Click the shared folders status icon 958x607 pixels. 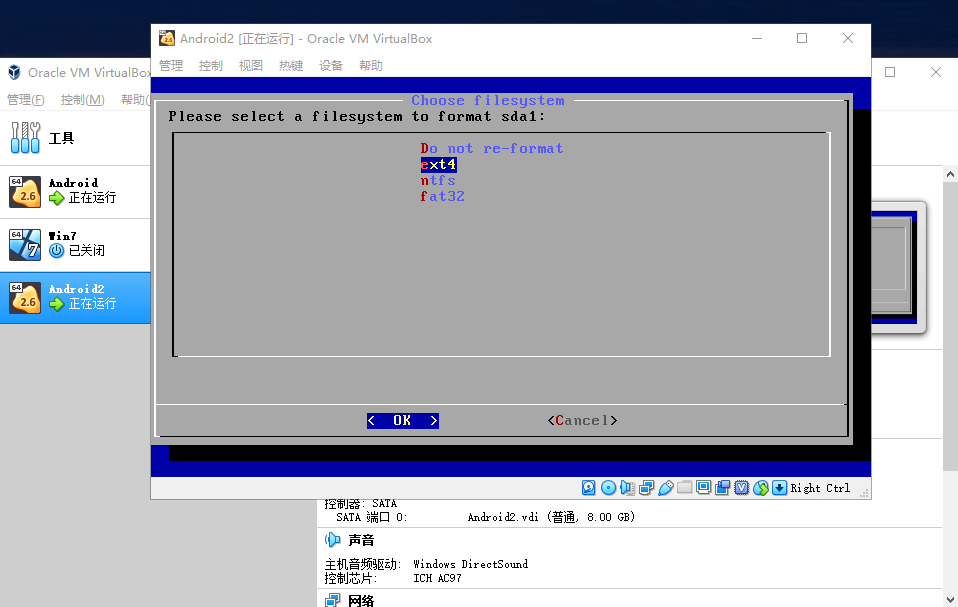pyautogui.click(x=684, y=488)
